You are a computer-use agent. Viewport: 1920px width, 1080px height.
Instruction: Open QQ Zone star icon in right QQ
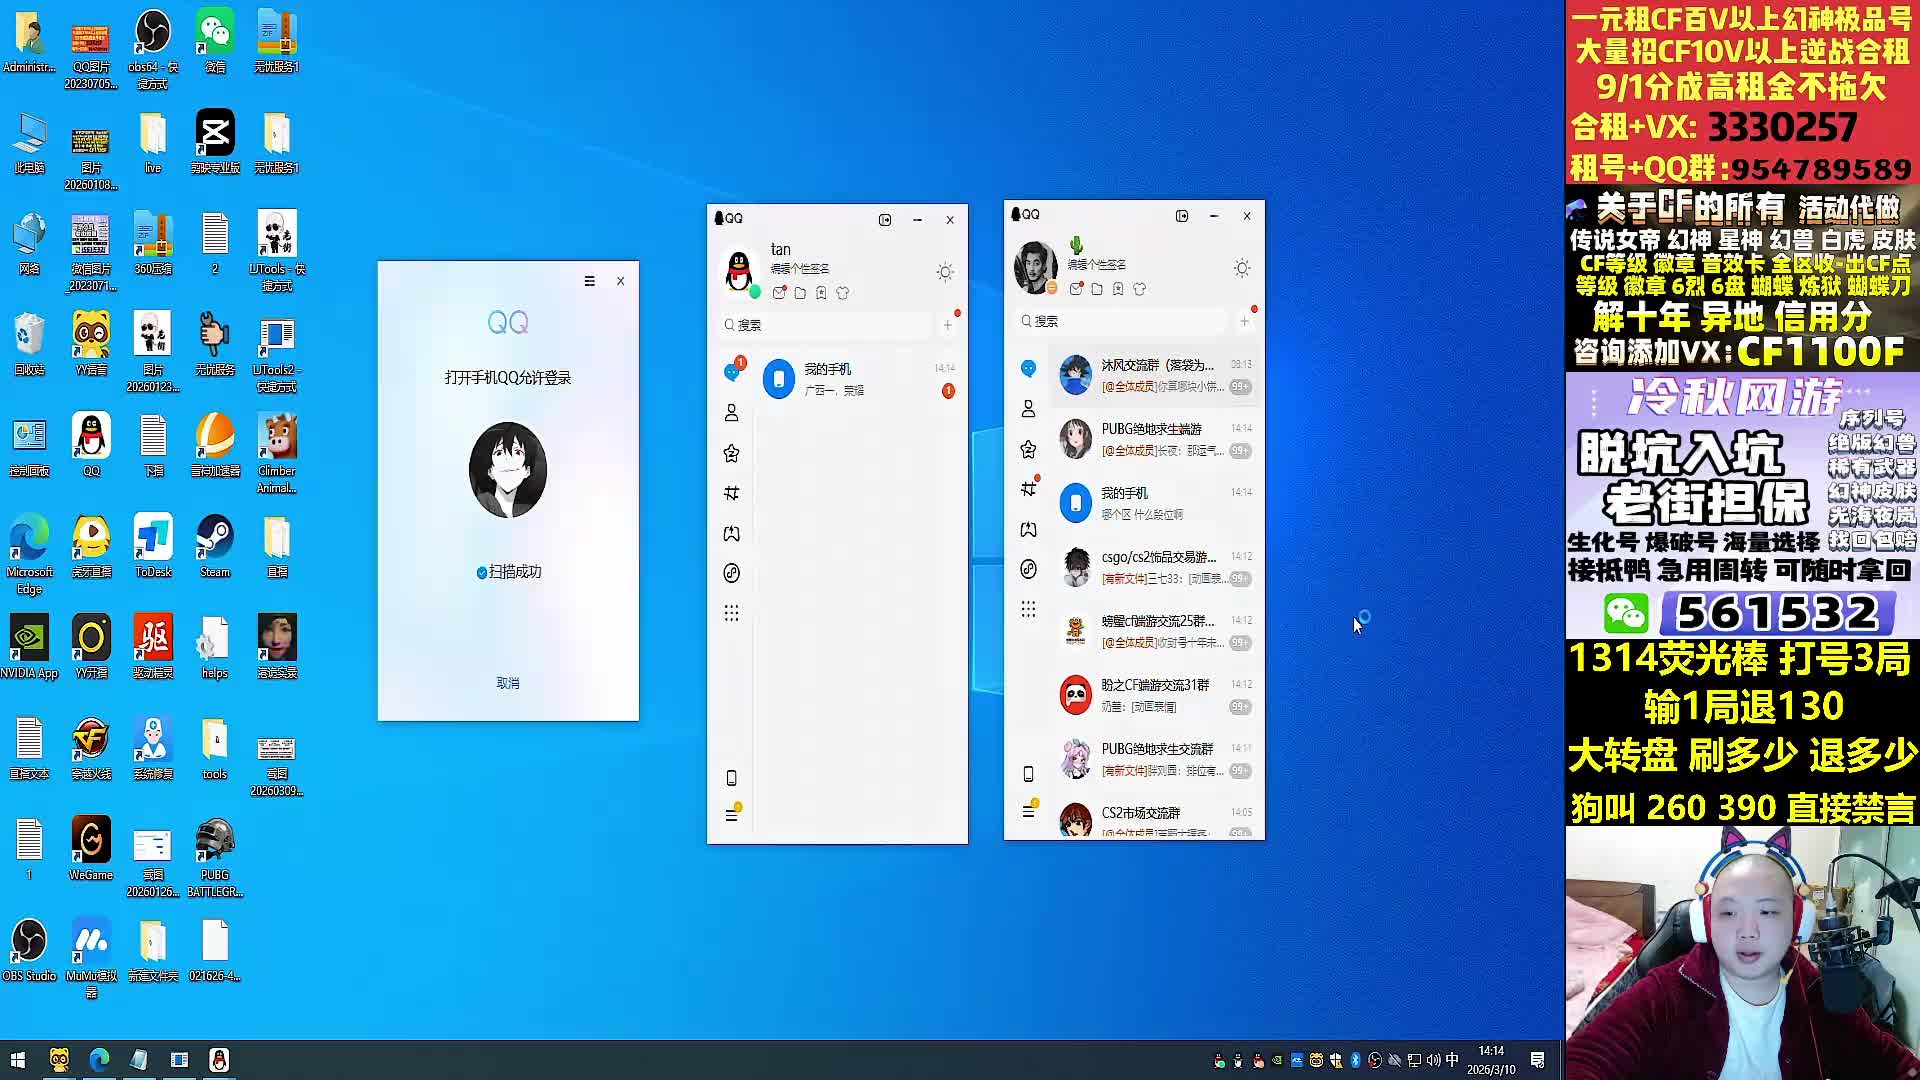(x=1028, y=449)
